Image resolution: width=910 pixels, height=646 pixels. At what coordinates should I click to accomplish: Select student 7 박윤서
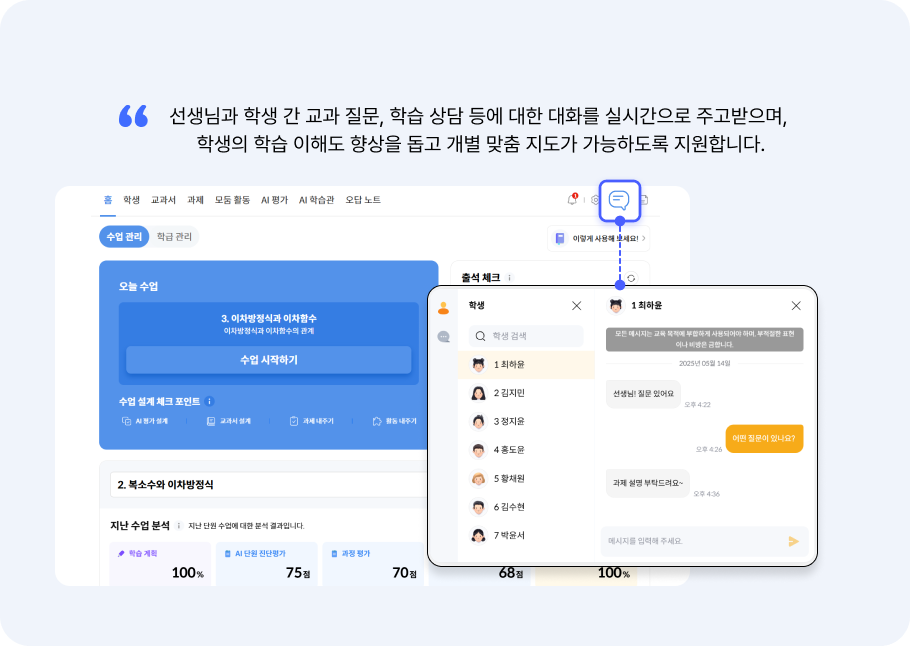point(526,535)
